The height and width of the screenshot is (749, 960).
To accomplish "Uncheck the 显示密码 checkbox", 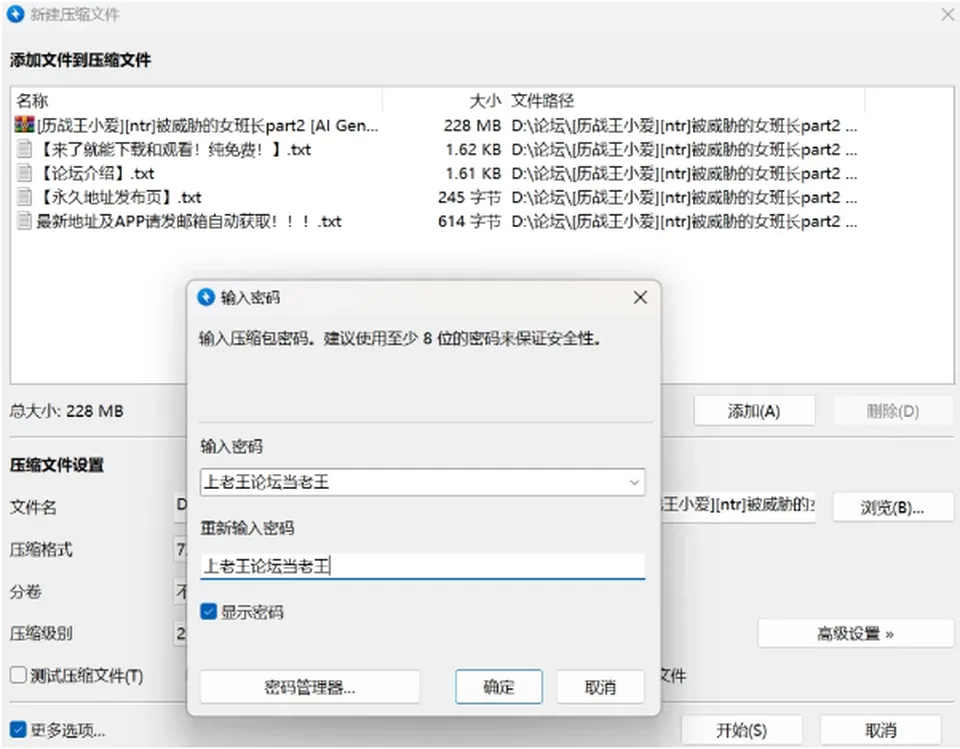I will point(208,612).
